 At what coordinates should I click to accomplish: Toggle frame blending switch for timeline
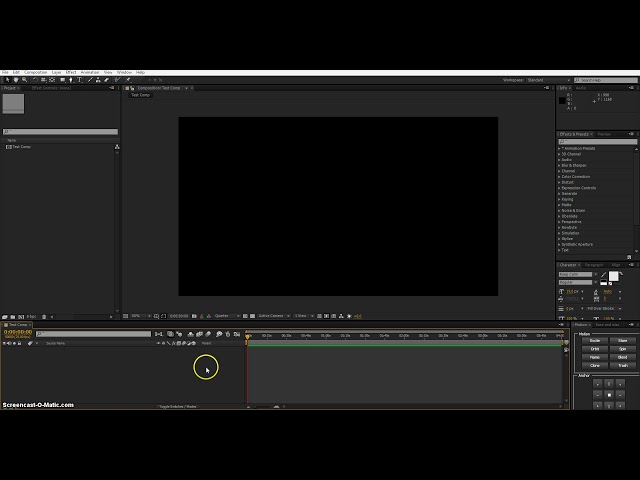[200, 334]
